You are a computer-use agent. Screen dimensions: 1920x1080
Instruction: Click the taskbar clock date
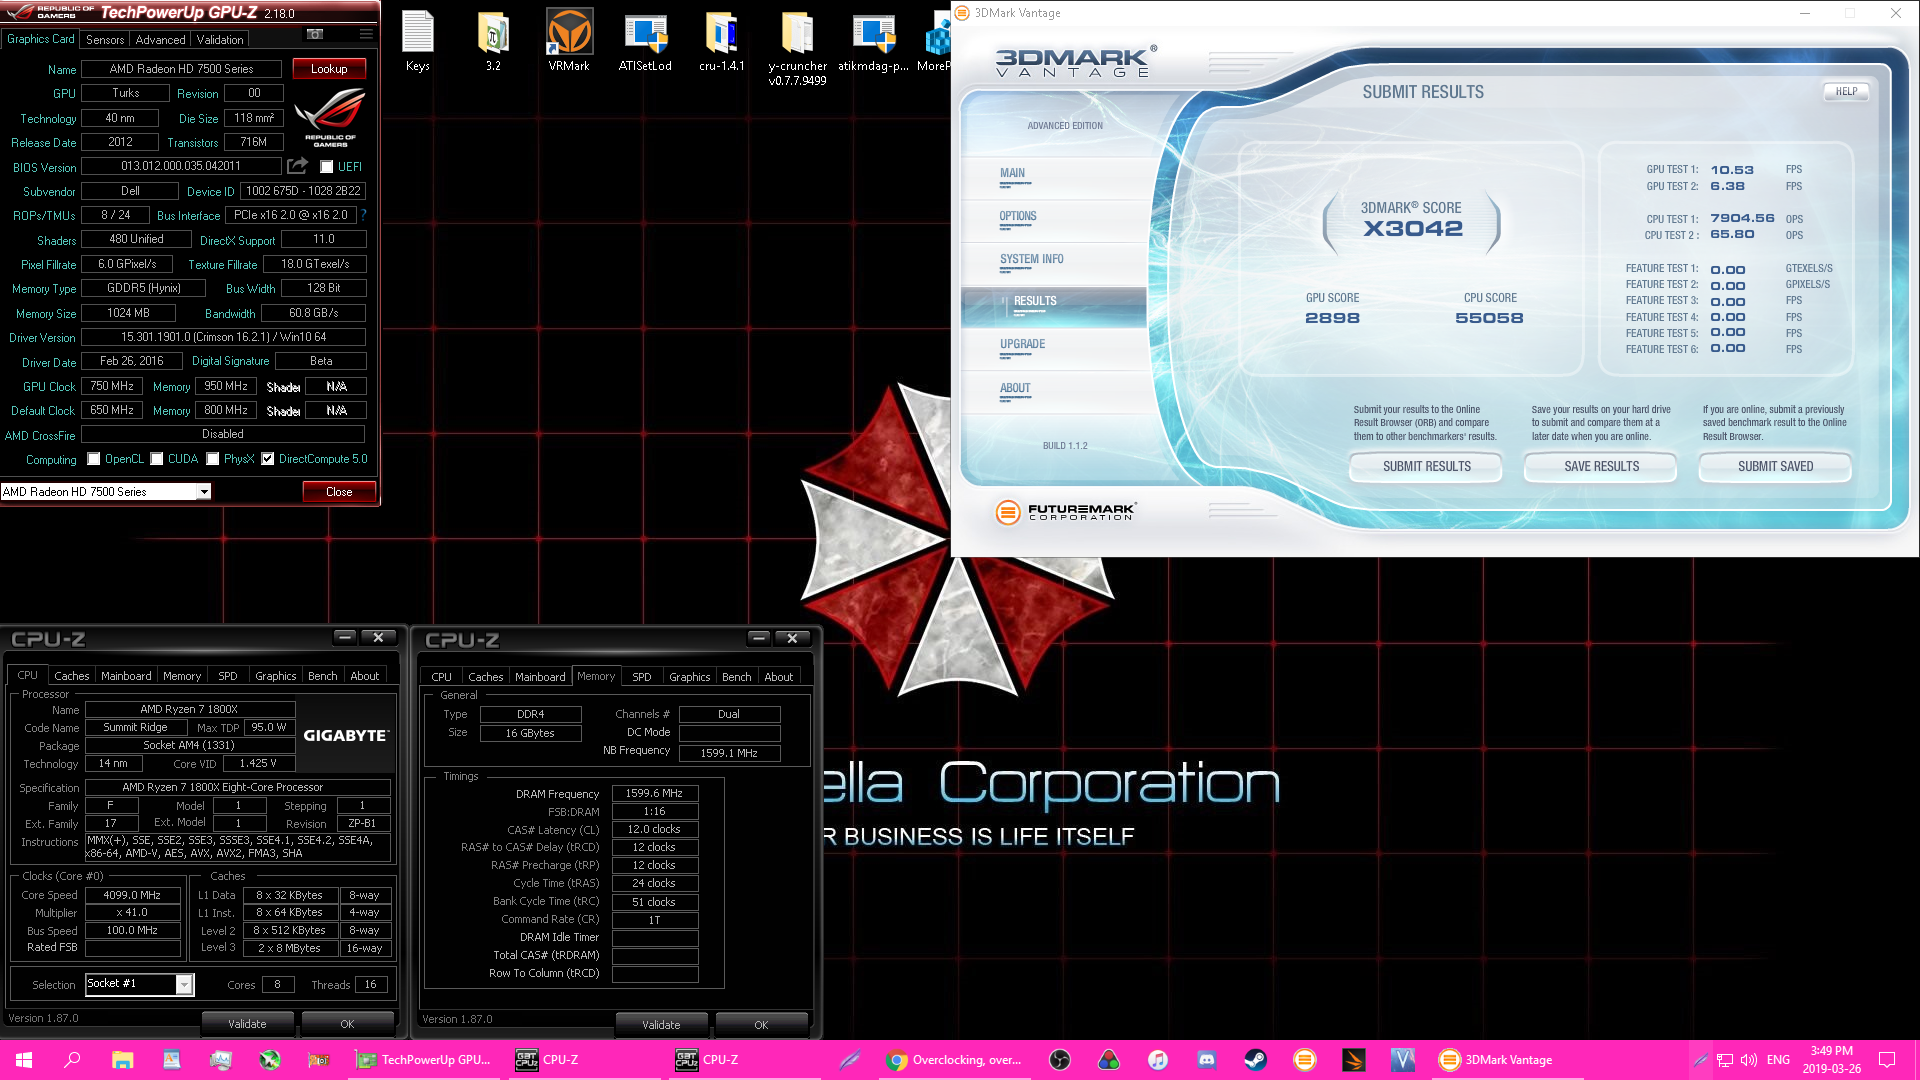pyautogui.click(x=1832, y=1069)
